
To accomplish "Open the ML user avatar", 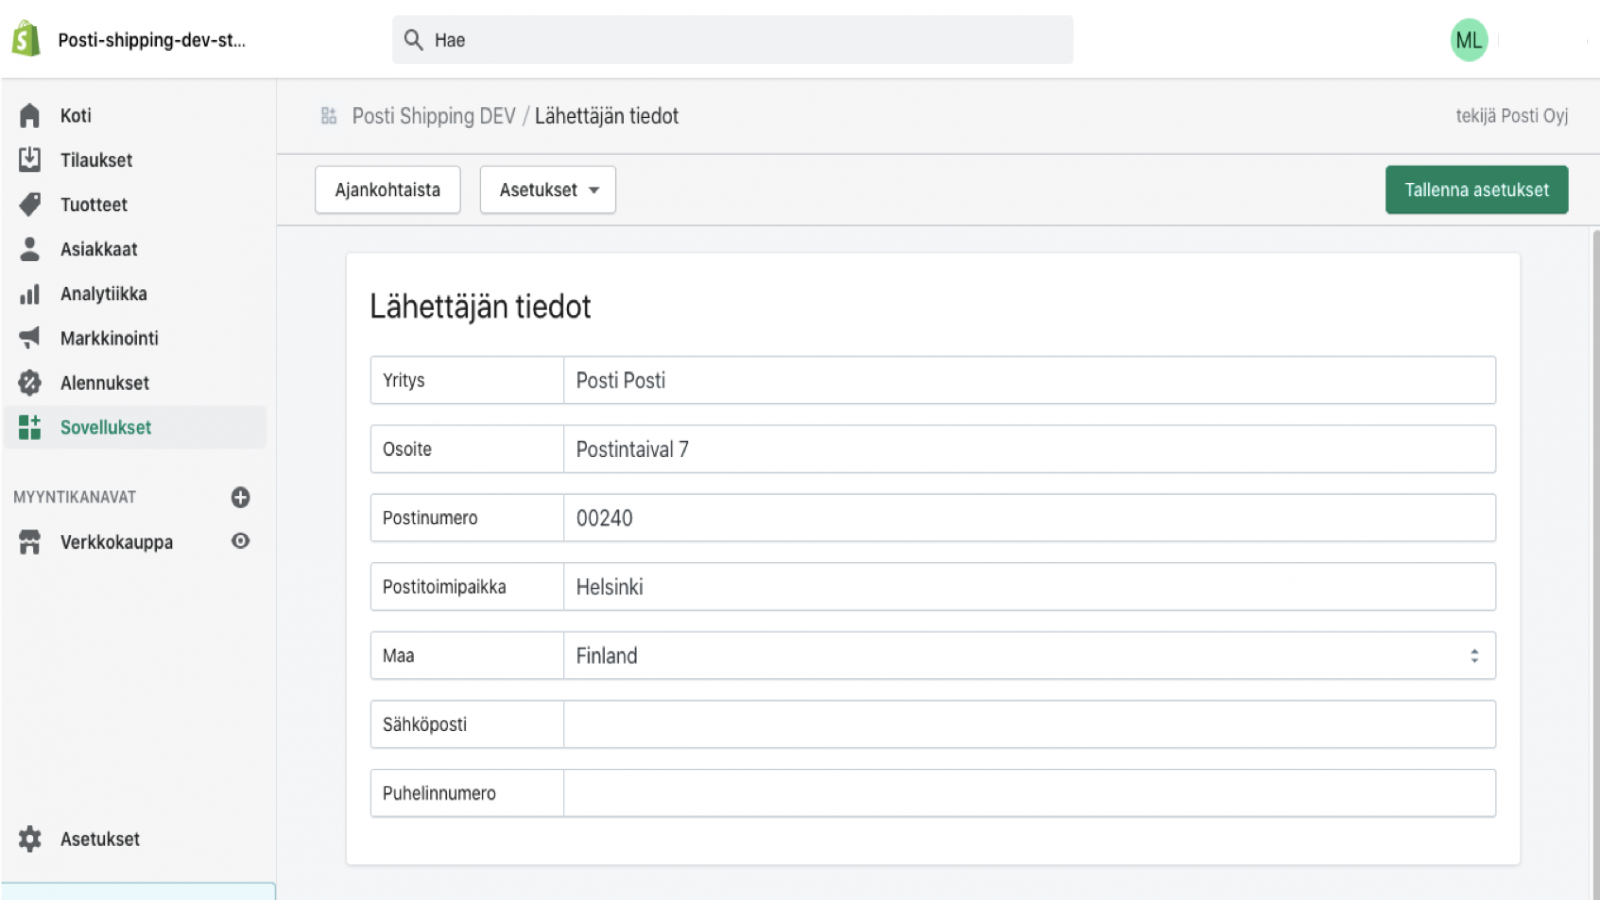I will click(x=1469, y=40).
